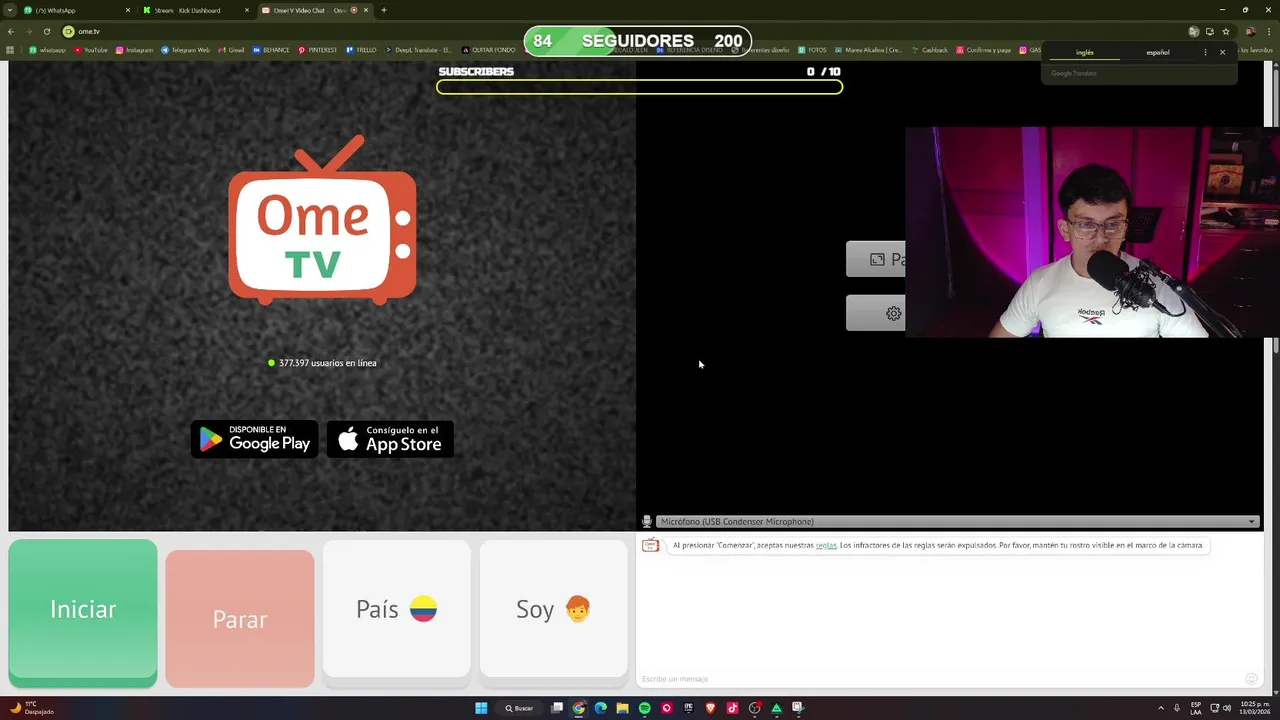Open the TRELLO bookmark
The image size is (1280, 720).
coord(362,50)
